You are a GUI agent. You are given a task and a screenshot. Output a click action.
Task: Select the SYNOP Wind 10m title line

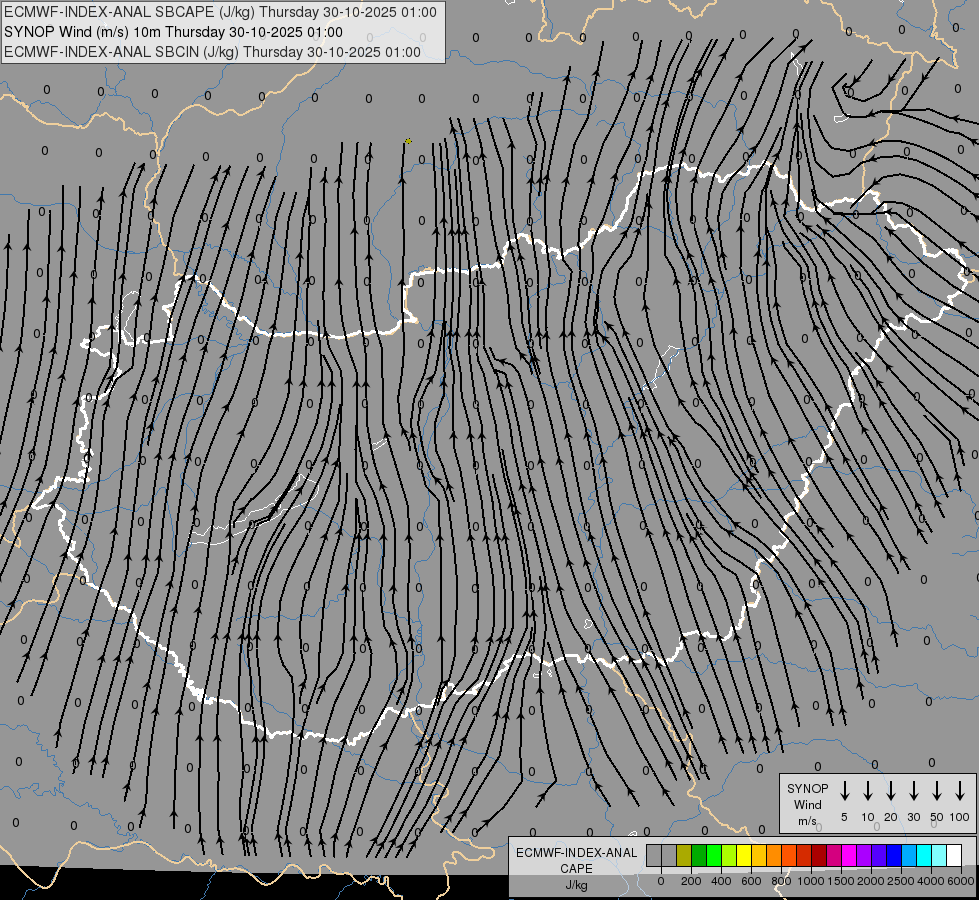click(x=173, y=32)
